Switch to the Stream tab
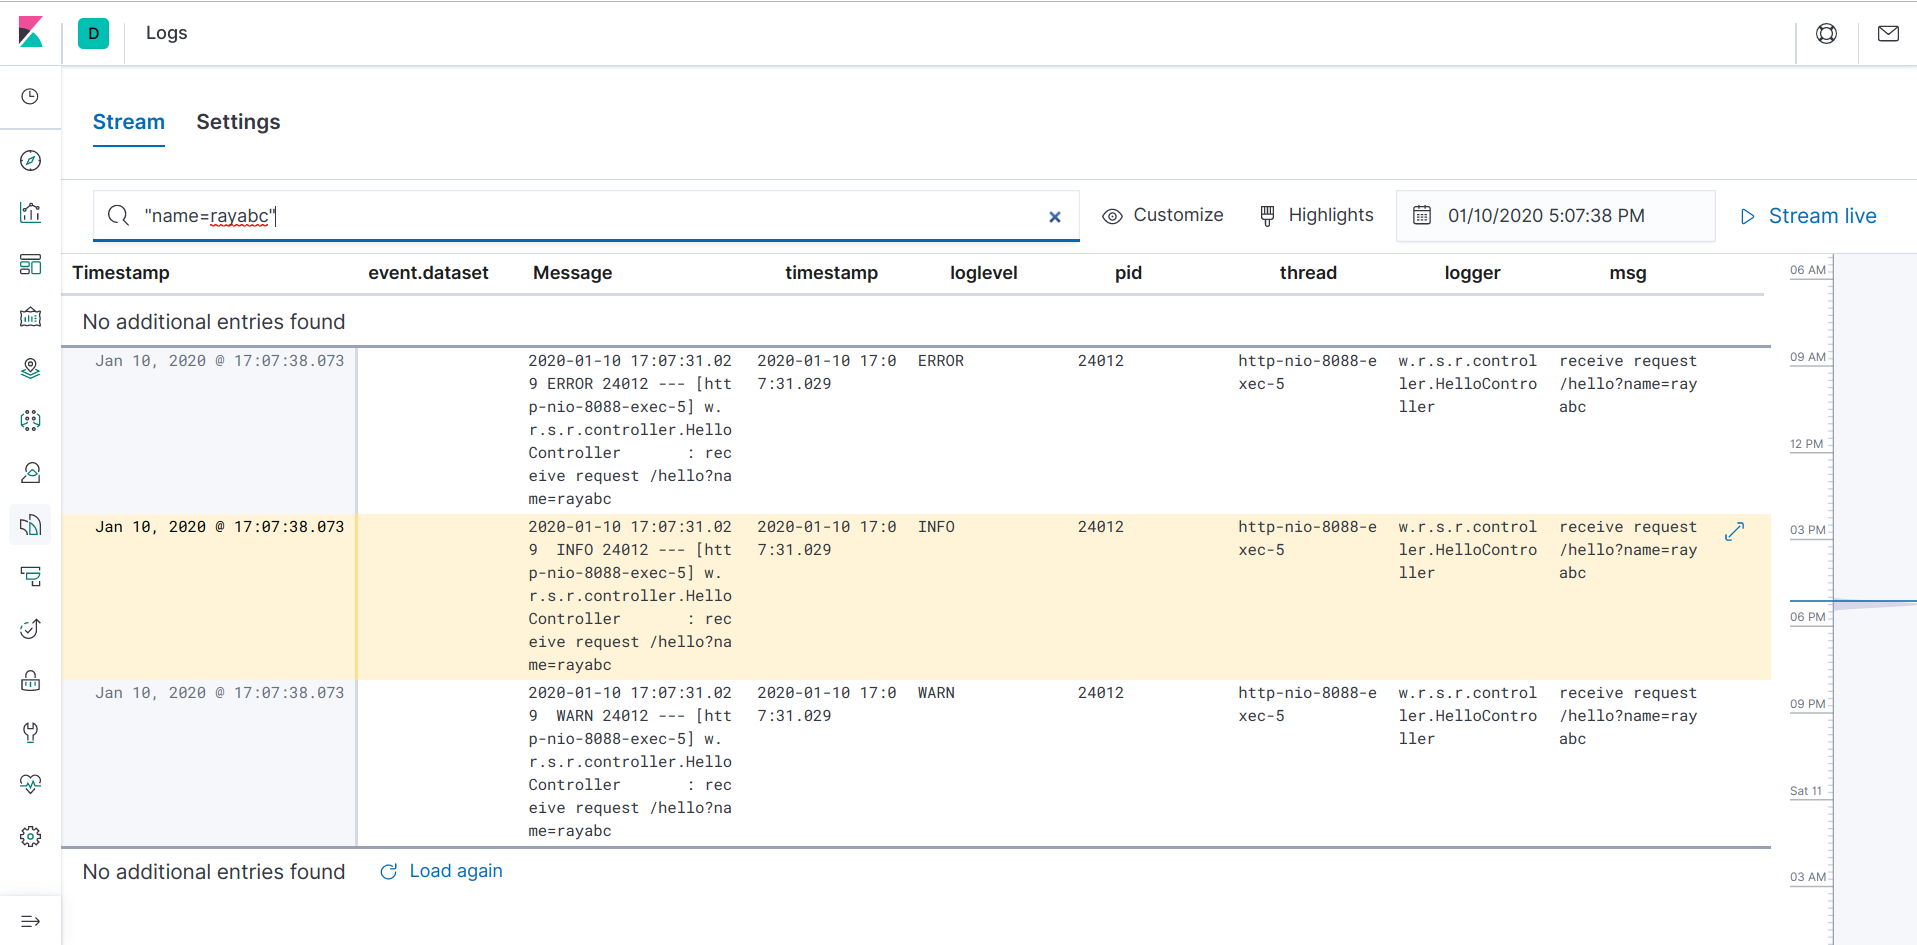Viewport: 1917px width, 945px height. [129, 122]
